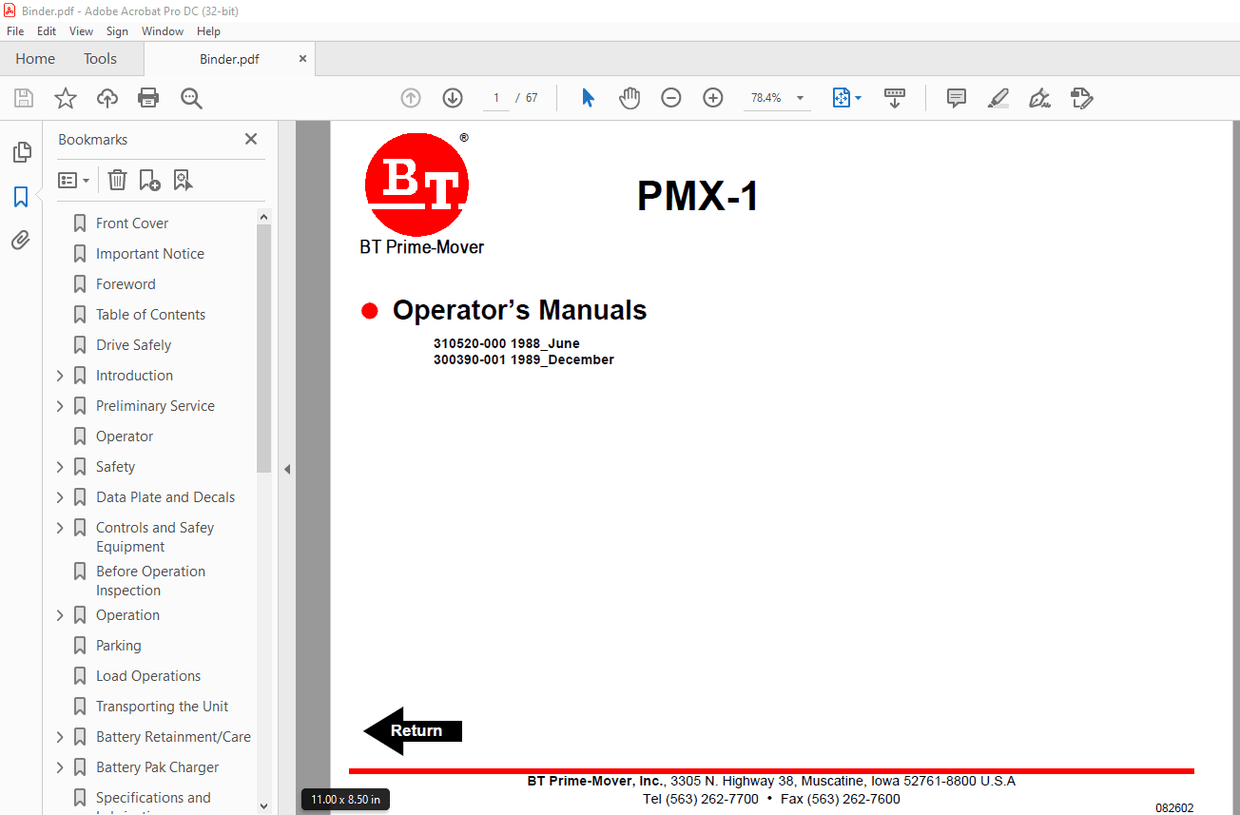Viewport: 1240px width, 815px height.
Task: Zoom out using the minus control
Action: click(x=671, y=97)
